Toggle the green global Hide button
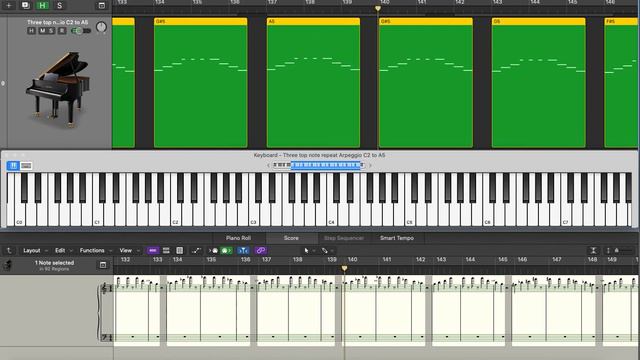 (42, 5)
